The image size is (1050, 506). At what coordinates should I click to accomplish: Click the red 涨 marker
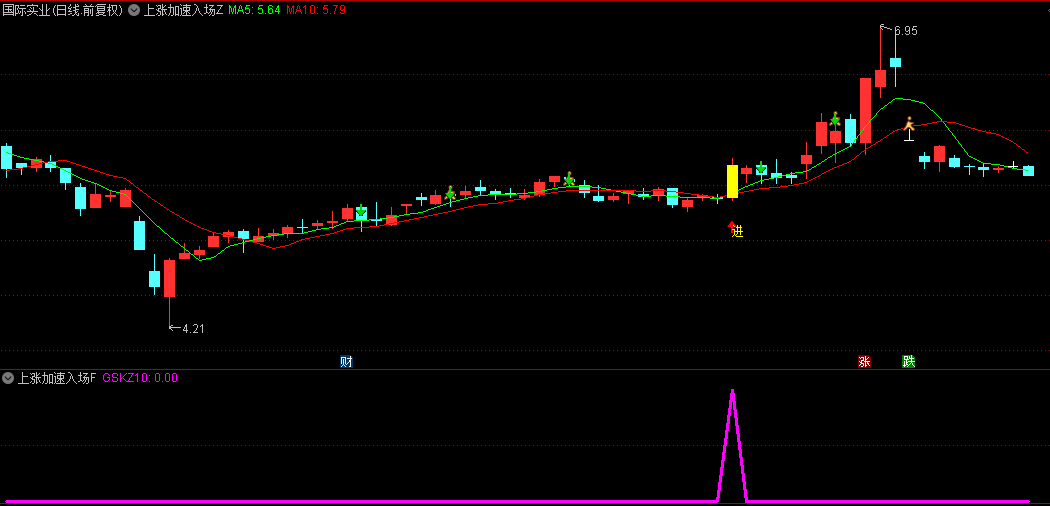[x=865, y=361]
